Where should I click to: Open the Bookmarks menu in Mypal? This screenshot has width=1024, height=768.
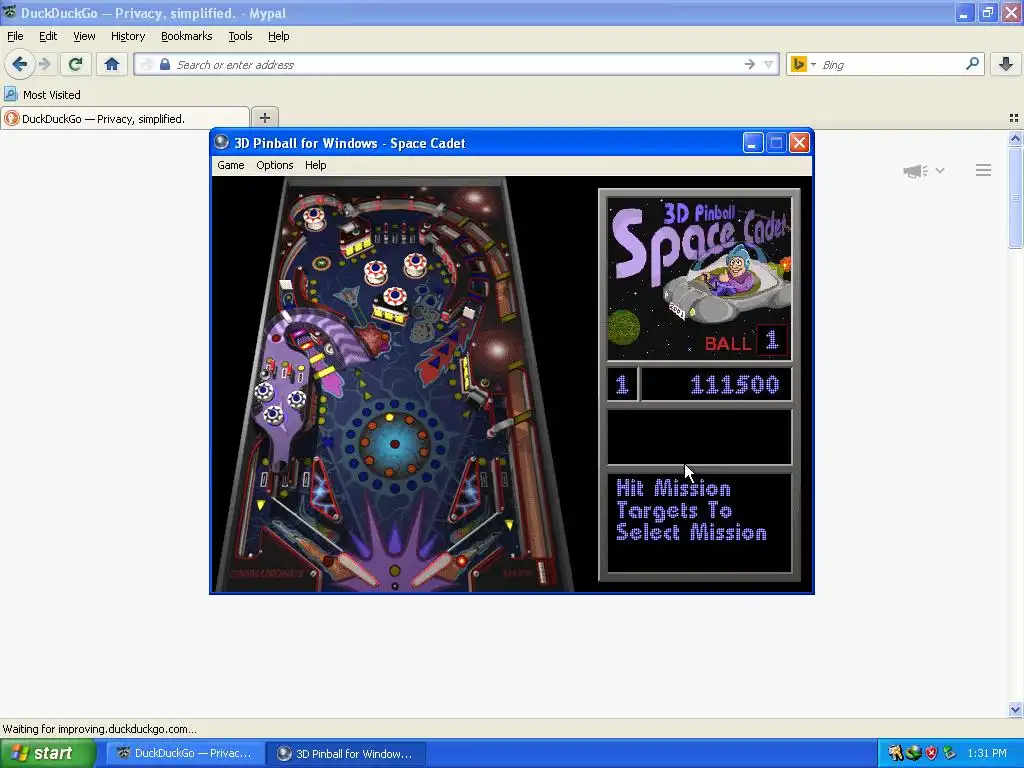(187, 36)
